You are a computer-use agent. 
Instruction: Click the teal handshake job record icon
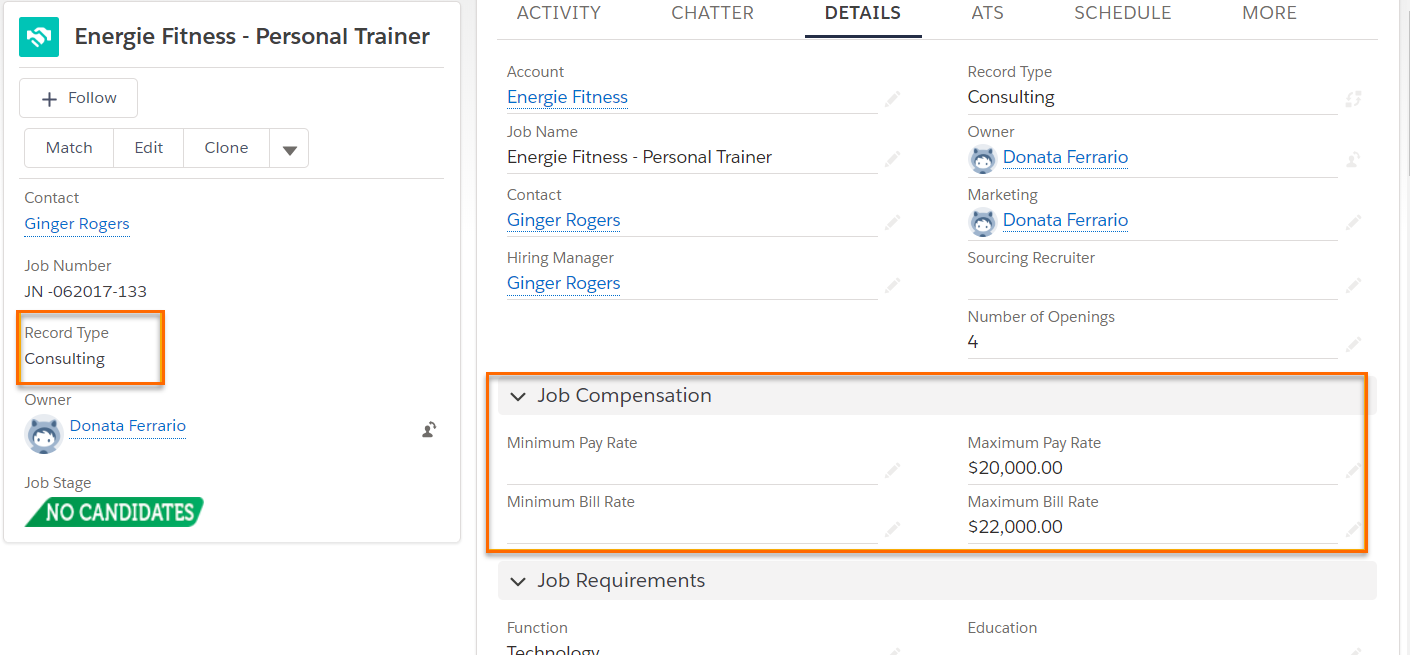click(x=39, y=37)
